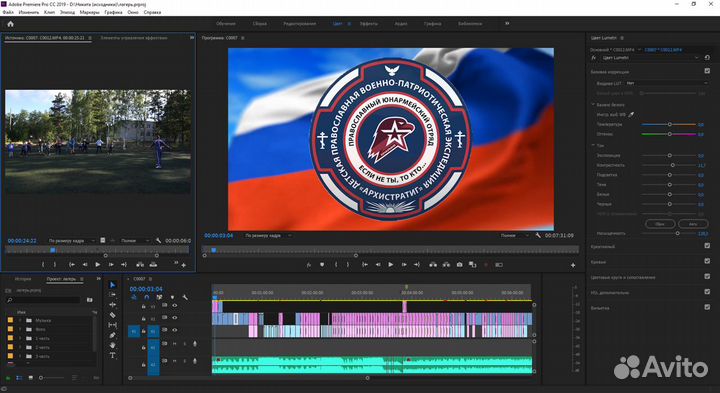
Task: Expand the Музыка bin
Action: click(x=20, y=320)
